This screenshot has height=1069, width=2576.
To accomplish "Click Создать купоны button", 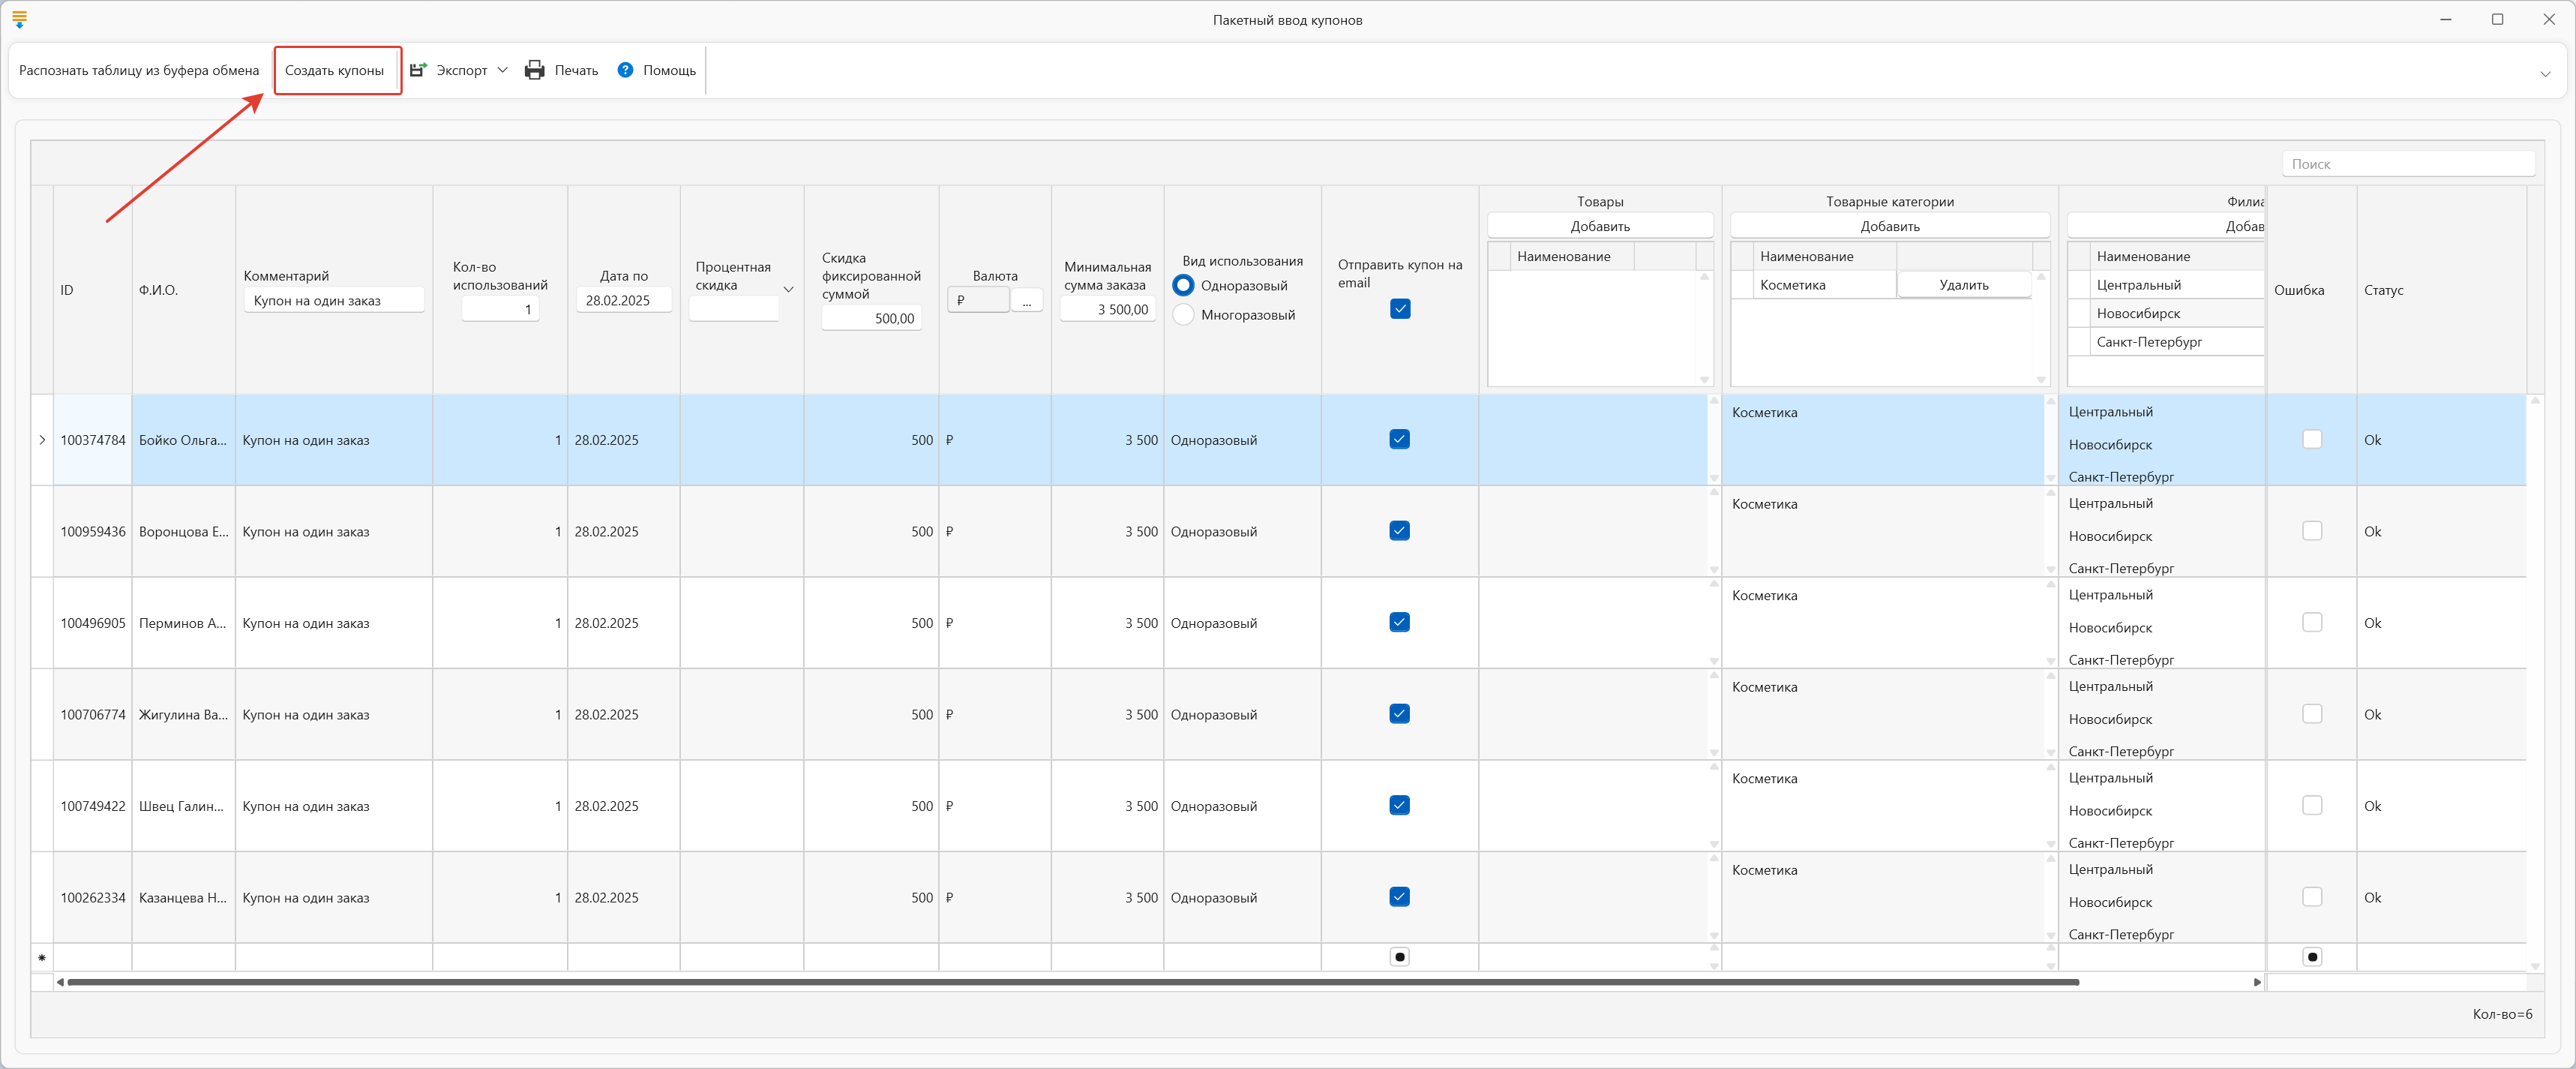I will [x=334, y=70].
